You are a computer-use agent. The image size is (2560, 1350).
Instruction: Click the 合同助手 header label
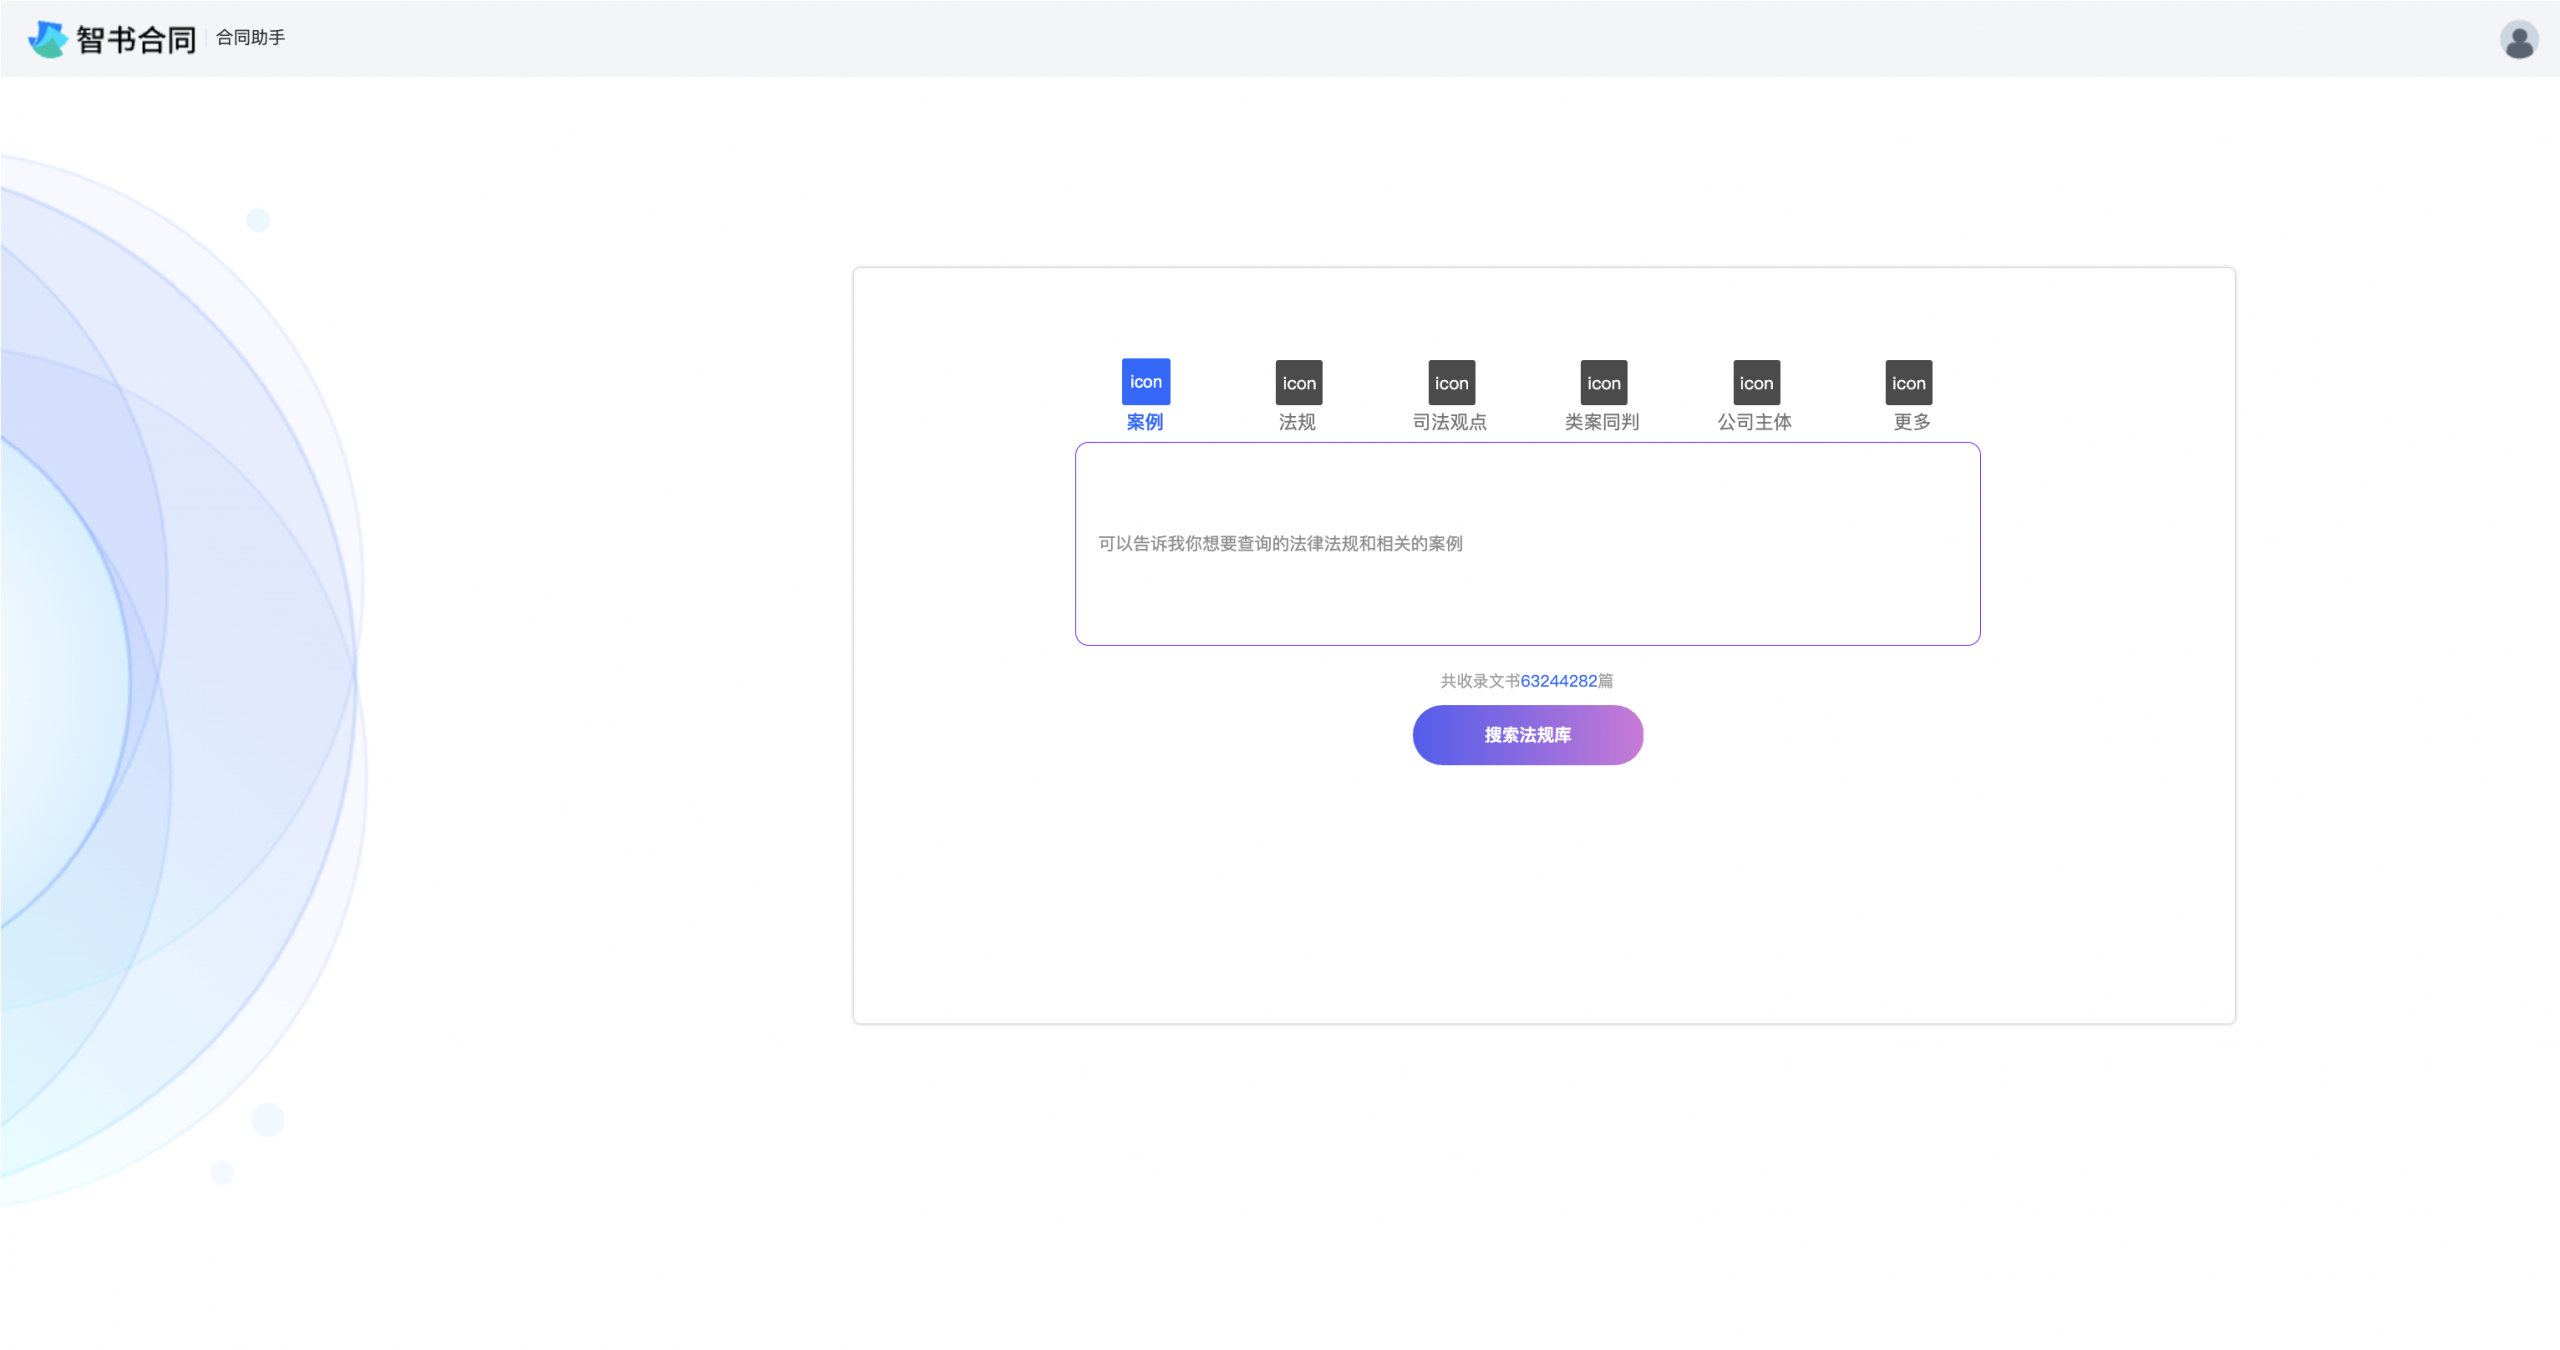(x=250, y=38)
